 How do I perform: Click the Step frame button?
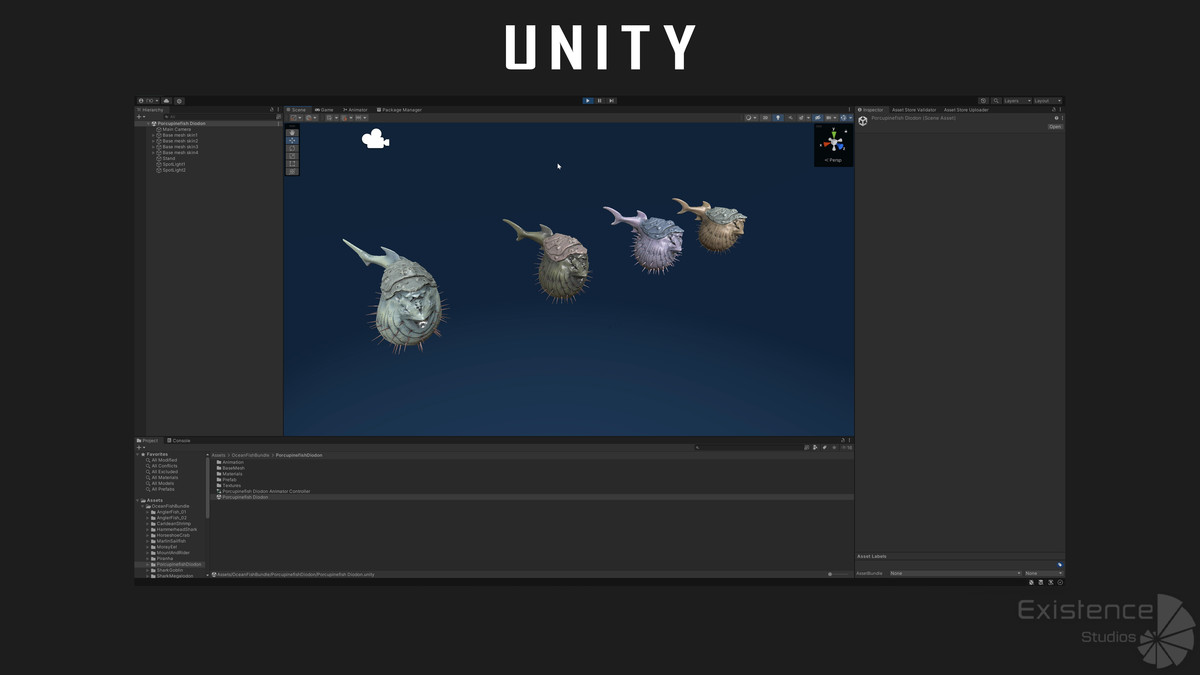click(612, 100)
